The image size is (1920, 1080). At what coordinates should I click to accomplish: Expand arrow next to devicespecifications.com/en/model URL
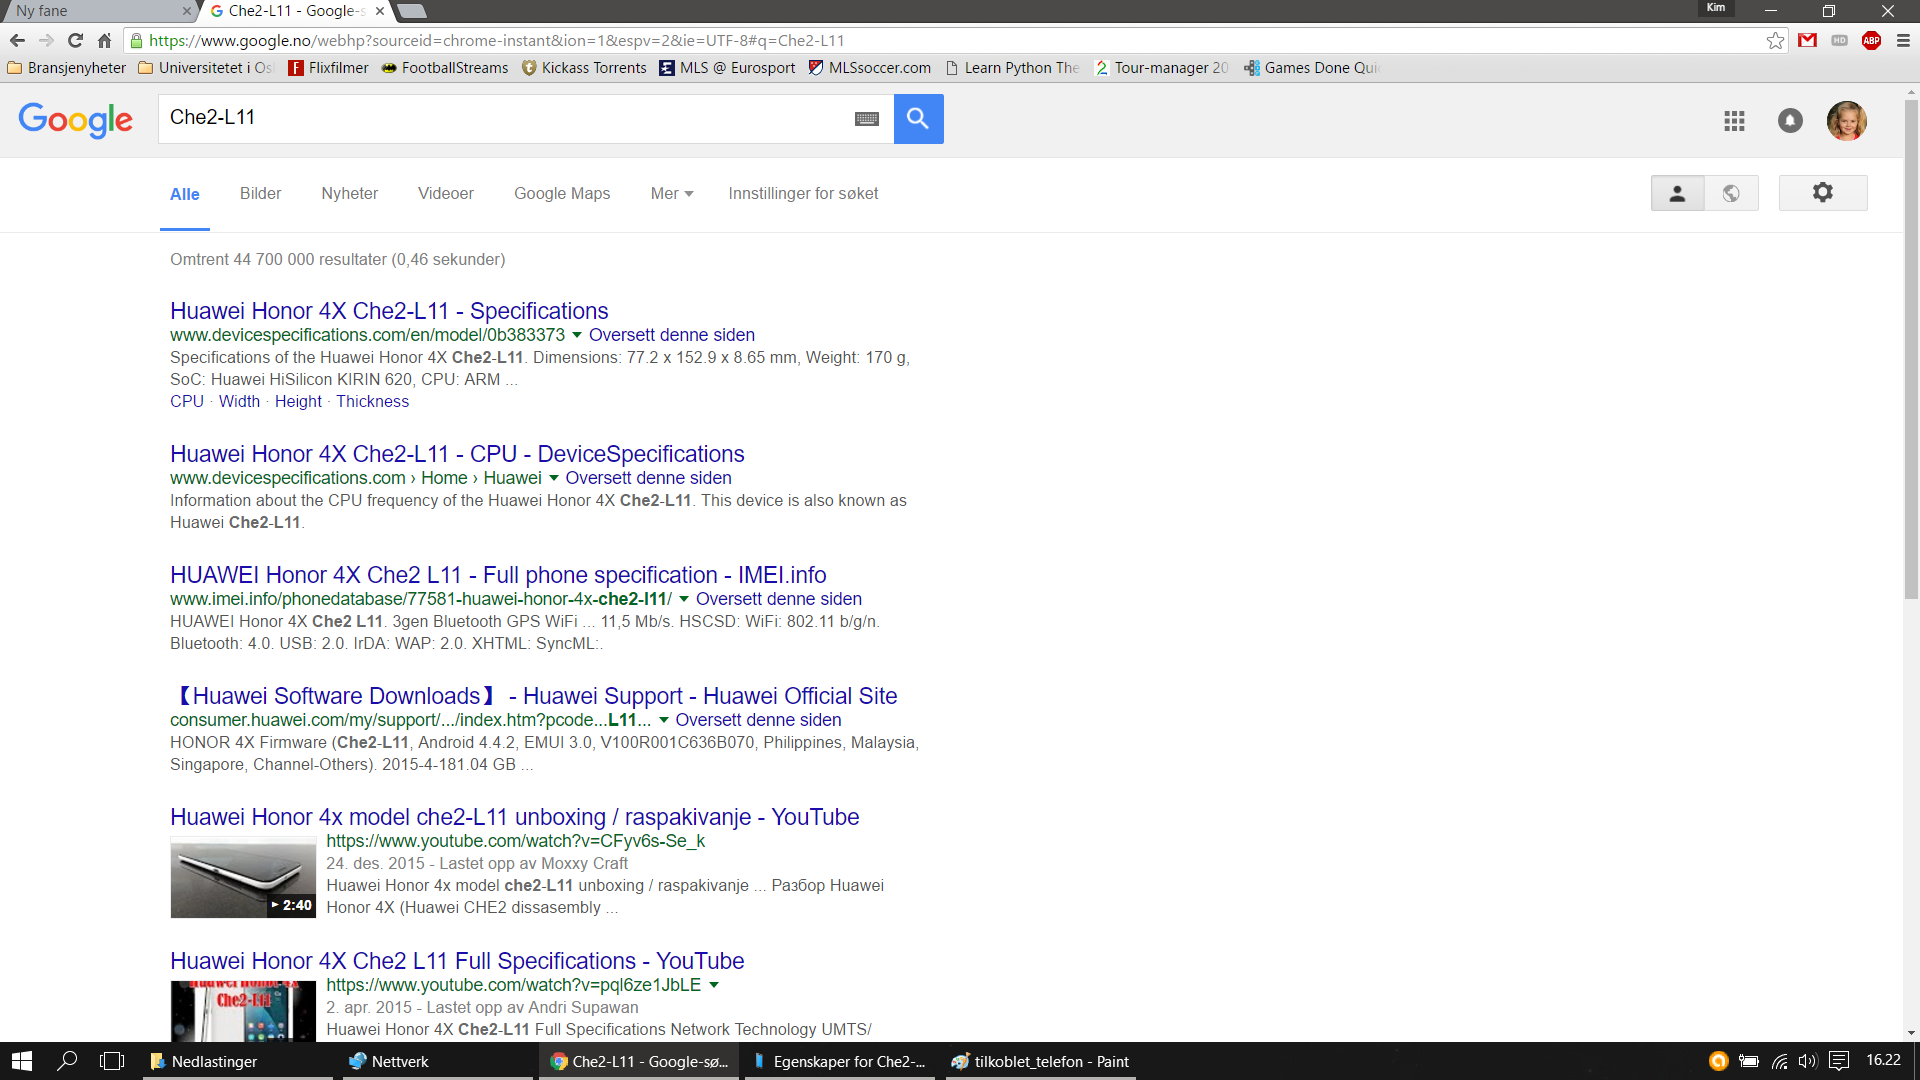pyautogui.click(x=577, y=336)
